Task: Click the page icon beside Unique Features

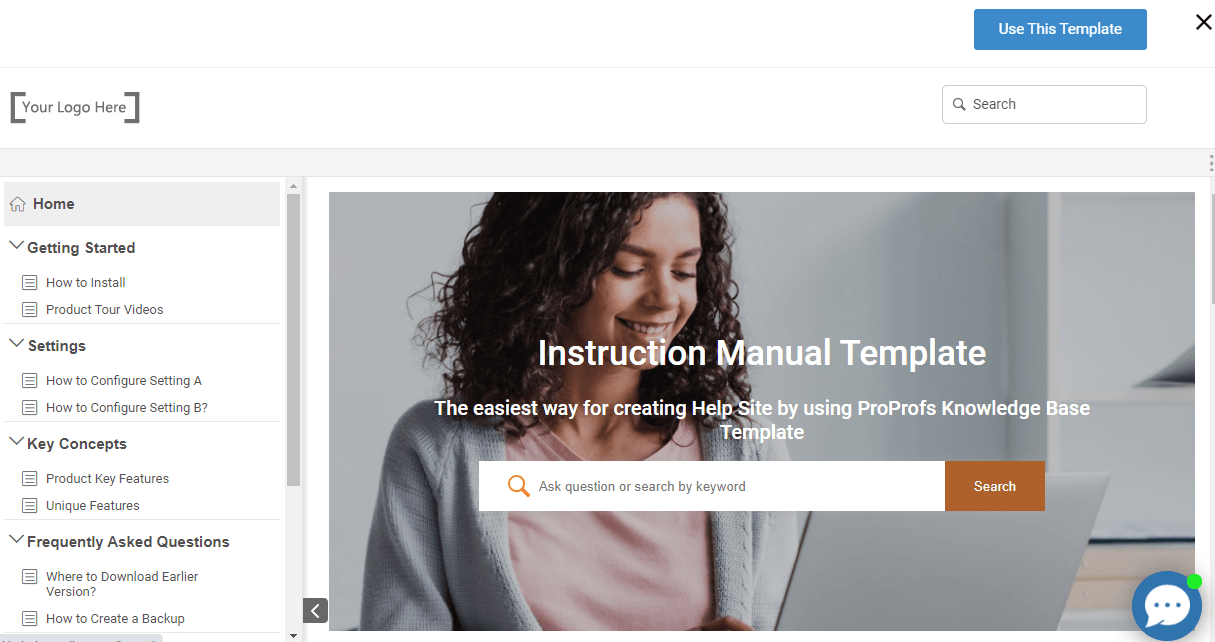Action: pyautogui.click(x=30, y=506)
